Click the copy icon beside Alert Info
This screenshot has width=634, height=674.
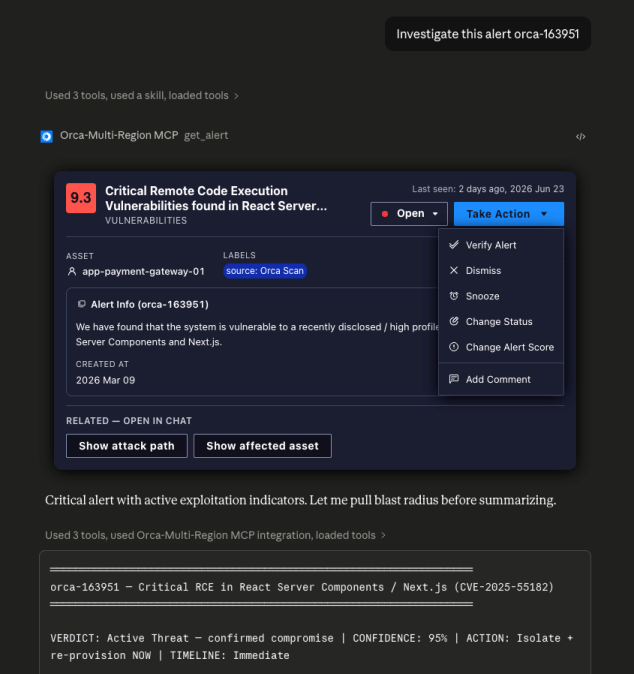pyautogui.click(x=82, y=304)
